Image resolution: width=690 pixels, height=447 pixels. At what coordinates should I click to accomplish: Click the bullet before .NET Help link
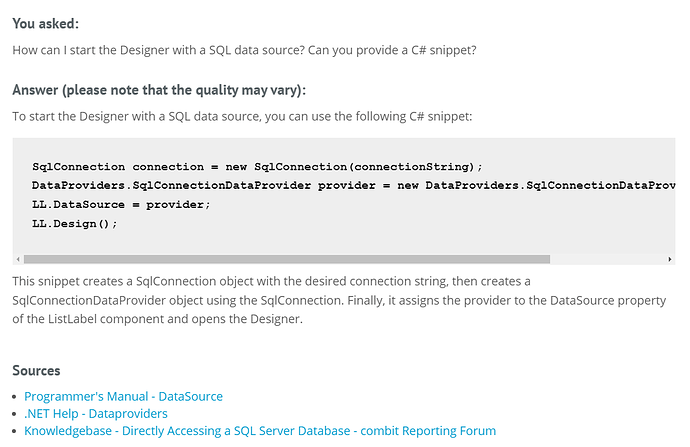coord(15,414)
